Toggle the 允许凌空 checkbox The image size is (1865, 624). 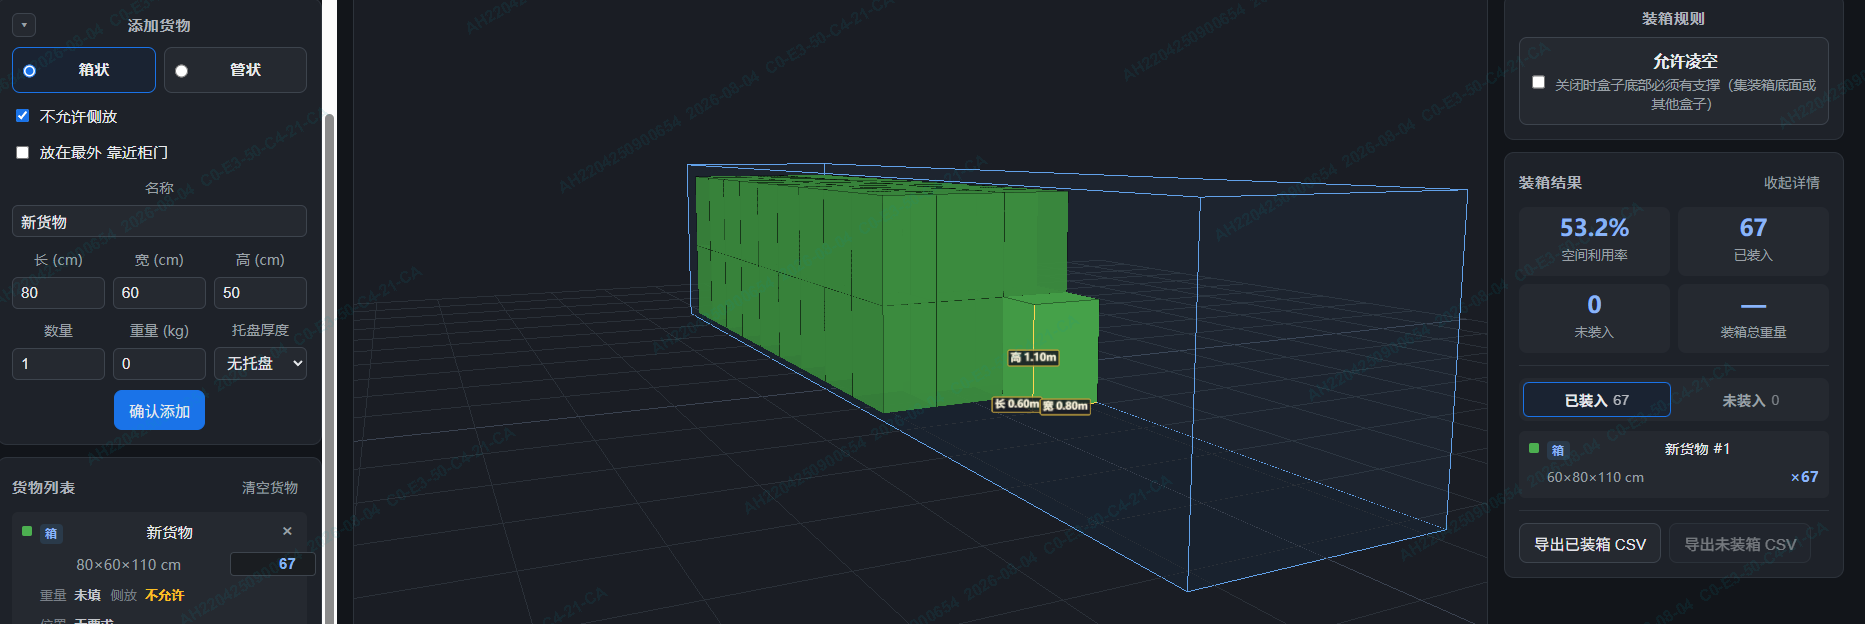[x=1538, y=82]
